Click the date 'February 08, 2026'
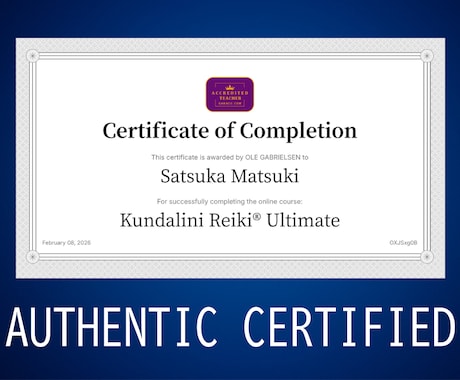Image resolution: width=460 pixels, height=380 pixels. coord(66,243)
